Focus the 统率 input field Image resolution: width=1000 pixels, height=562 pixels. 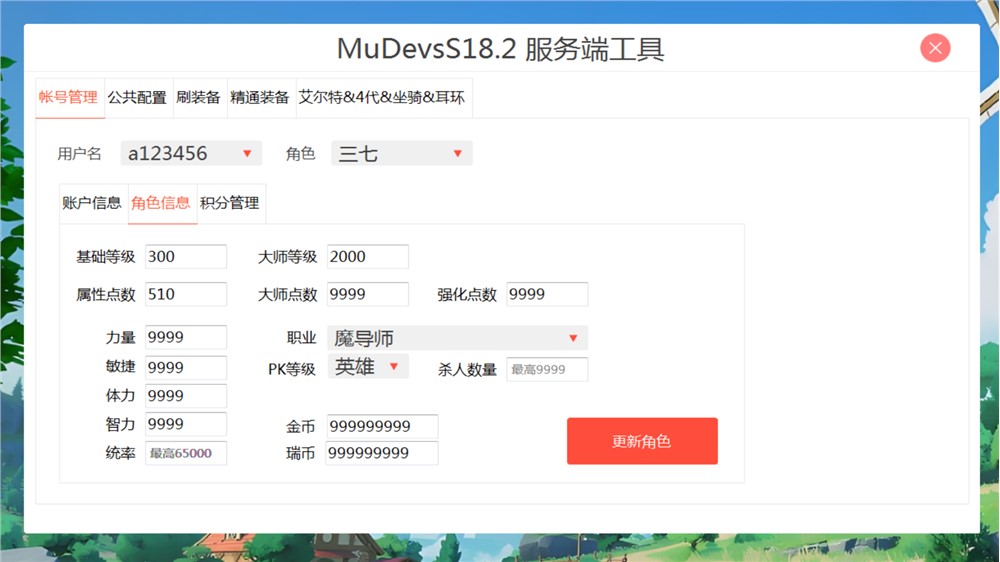[x=186, y=453]
